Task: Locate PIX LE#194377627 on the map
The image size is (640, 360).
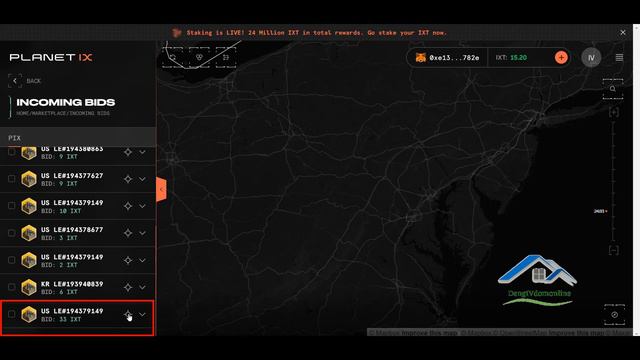Action: [128, 179]
